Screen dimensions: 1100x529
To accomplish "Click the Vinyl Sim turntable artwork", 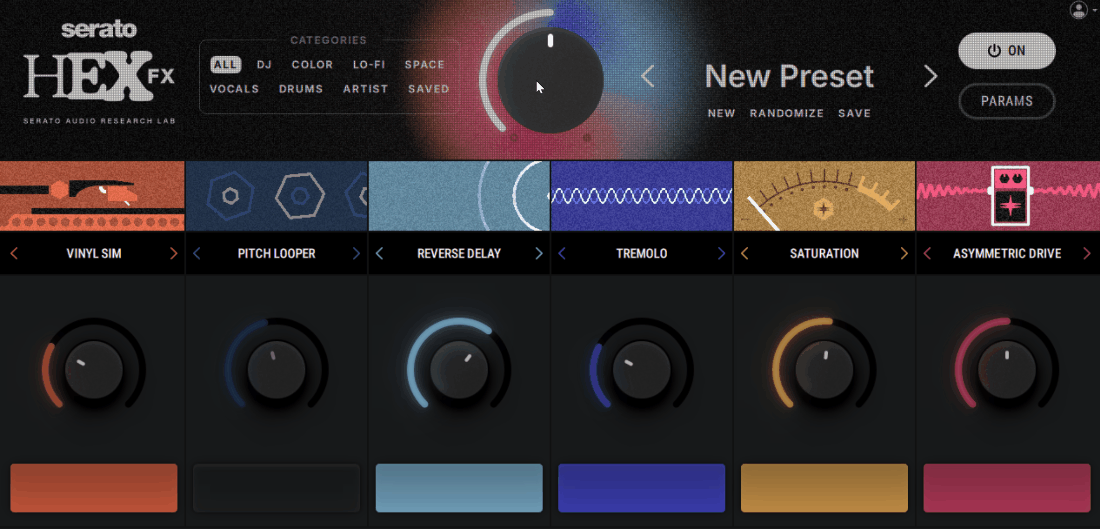I will click(x=92, y=196).
